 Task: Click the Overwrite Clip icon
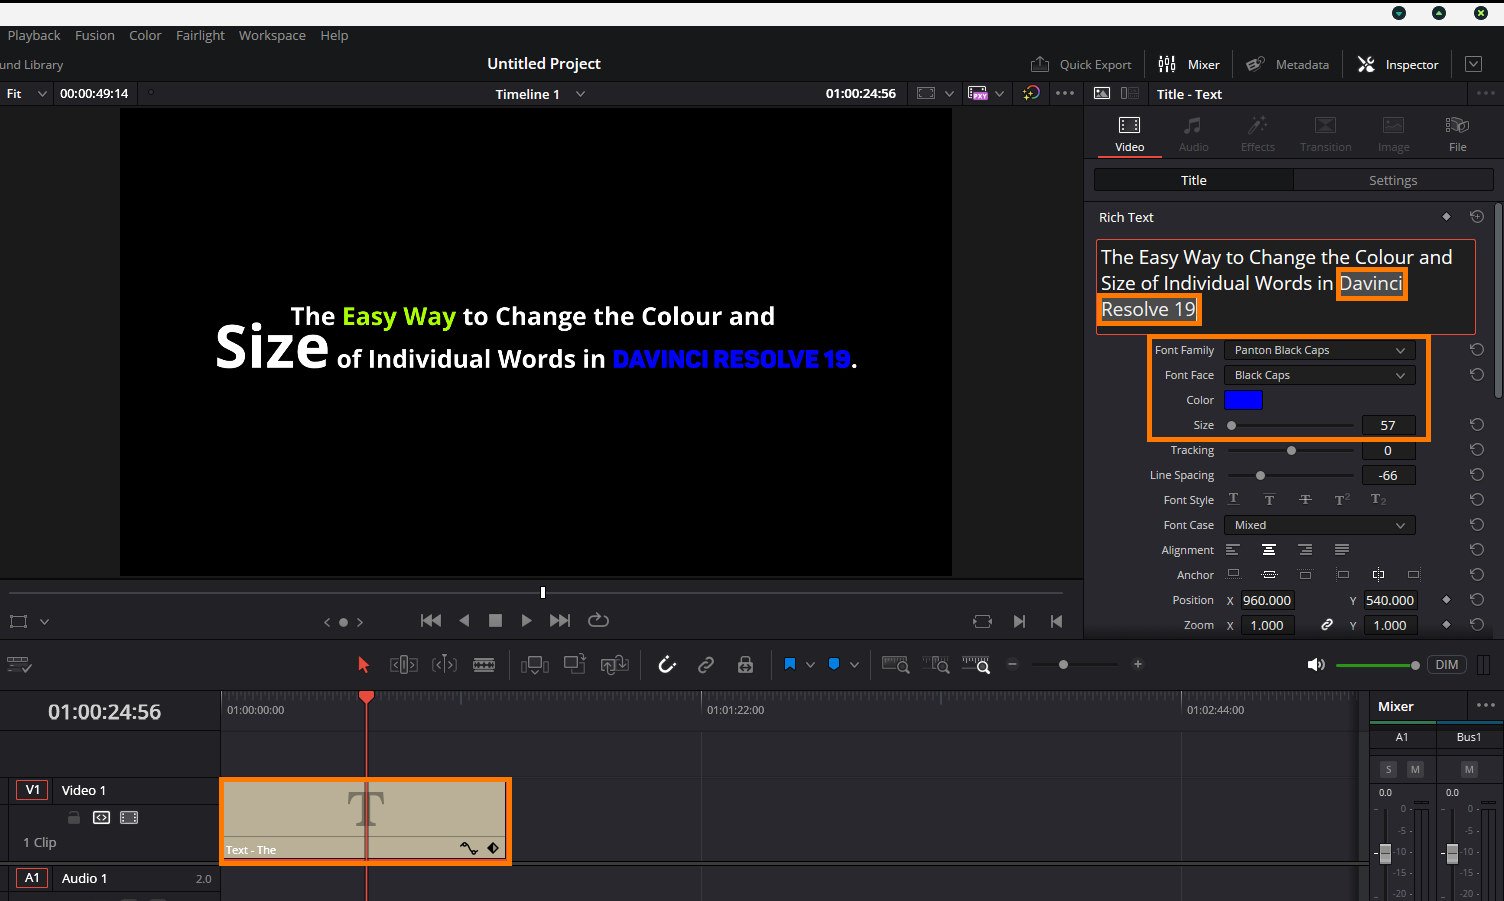pos(575,664)
